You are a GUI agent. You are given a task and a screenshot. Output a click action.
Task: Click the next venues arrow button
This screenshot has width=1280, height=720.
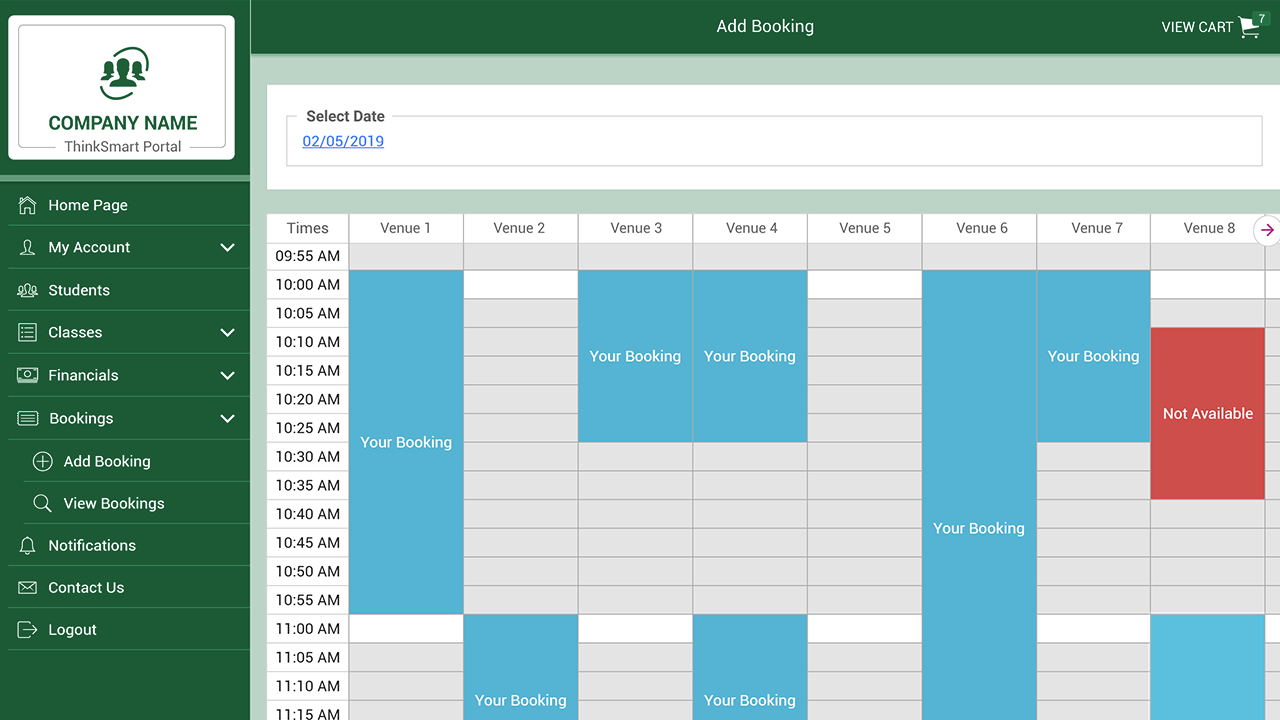1267,229
